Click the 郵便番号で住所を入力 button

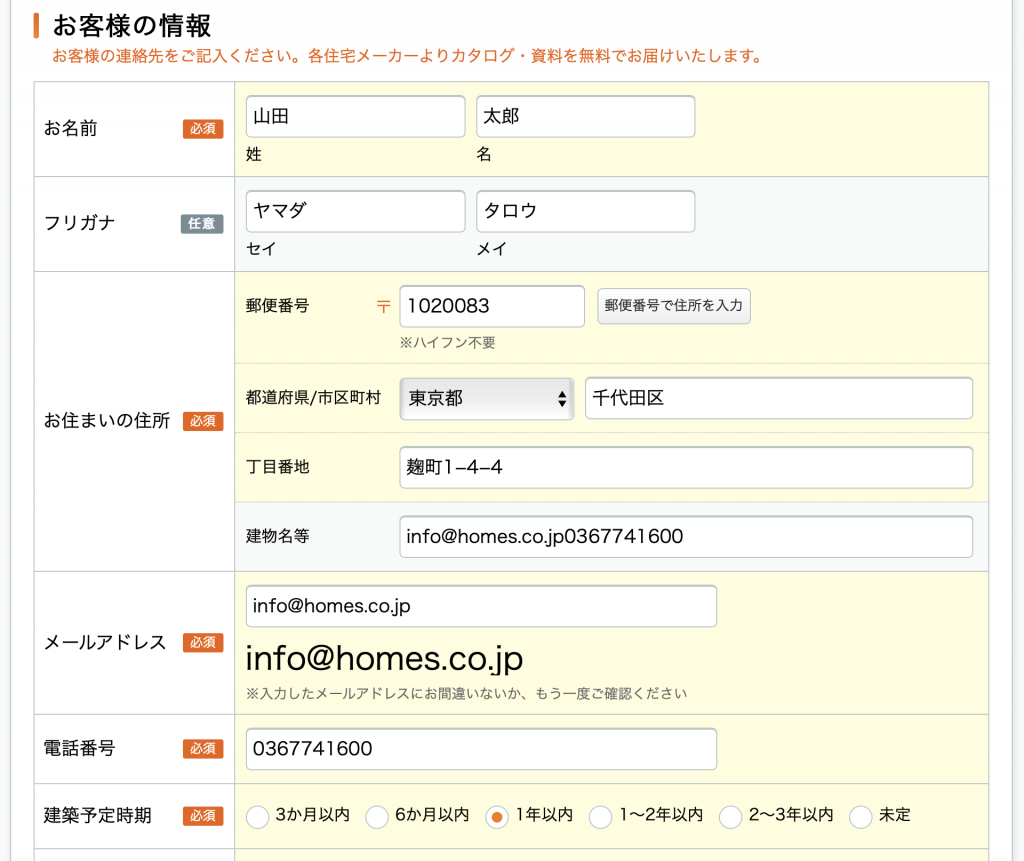tap(673, 306)
